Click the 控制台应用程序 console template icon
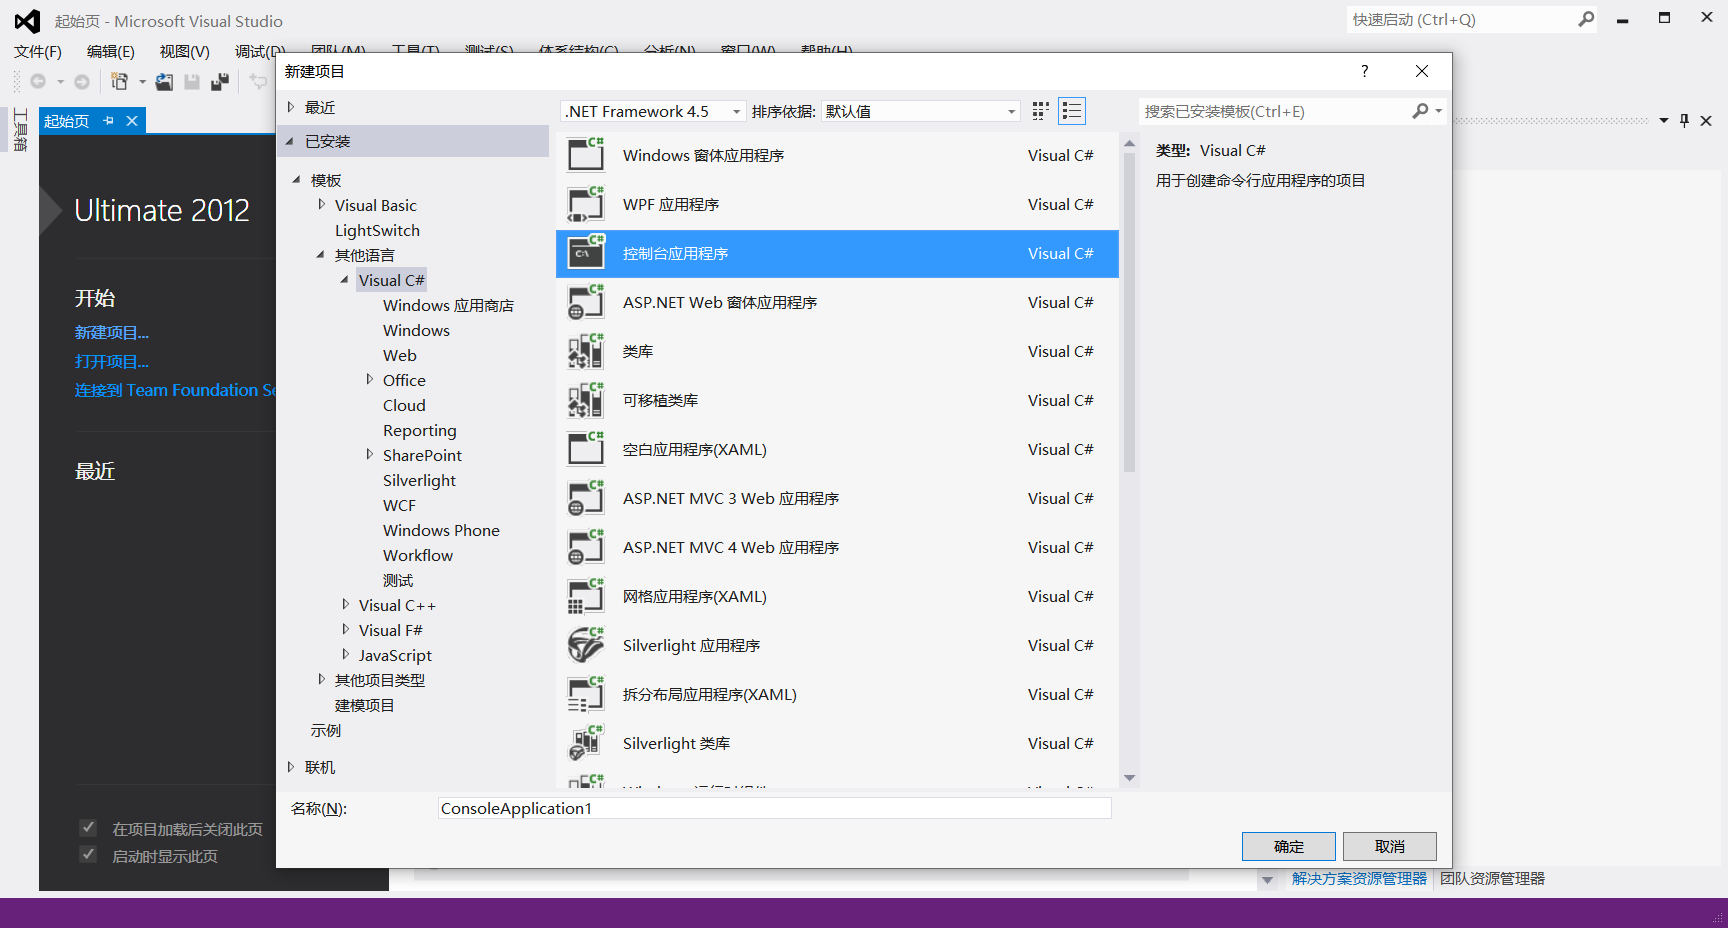The height and width of the screenshot is (928, 1728). pos(586,253)
